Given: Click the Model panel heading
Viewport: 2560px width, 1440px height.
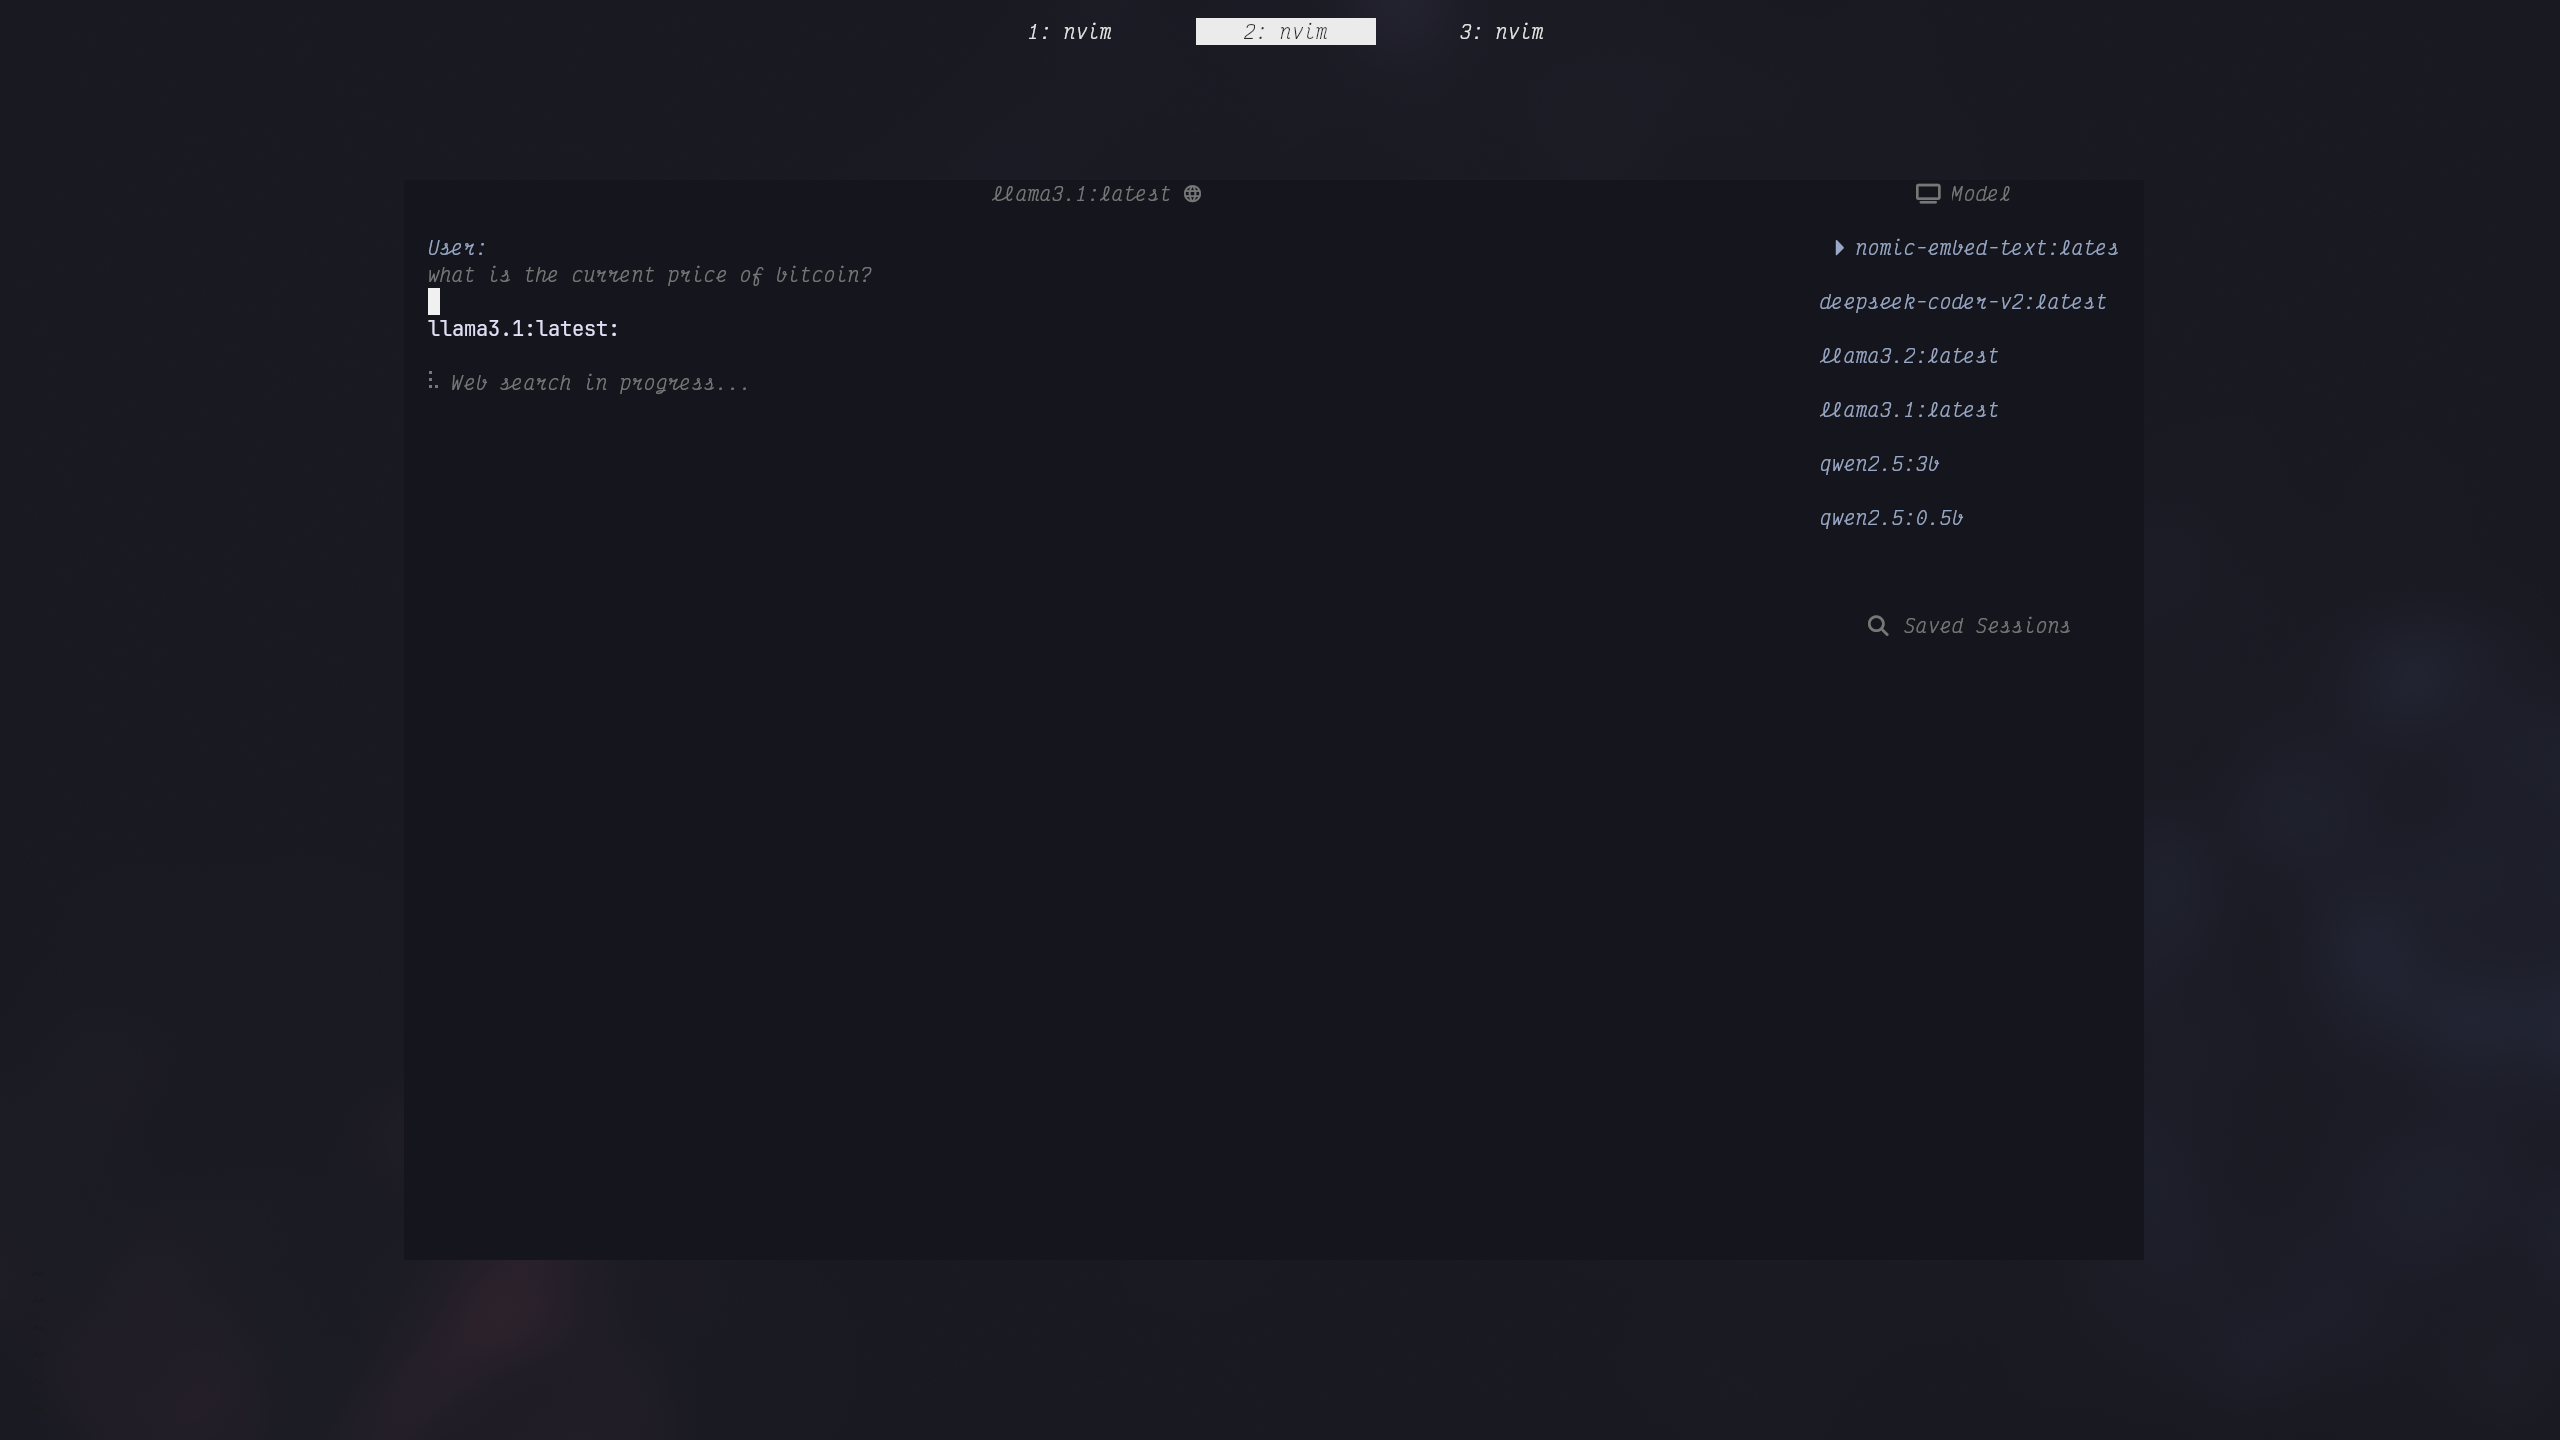Looking at the screenshot, I should 1980,194.
